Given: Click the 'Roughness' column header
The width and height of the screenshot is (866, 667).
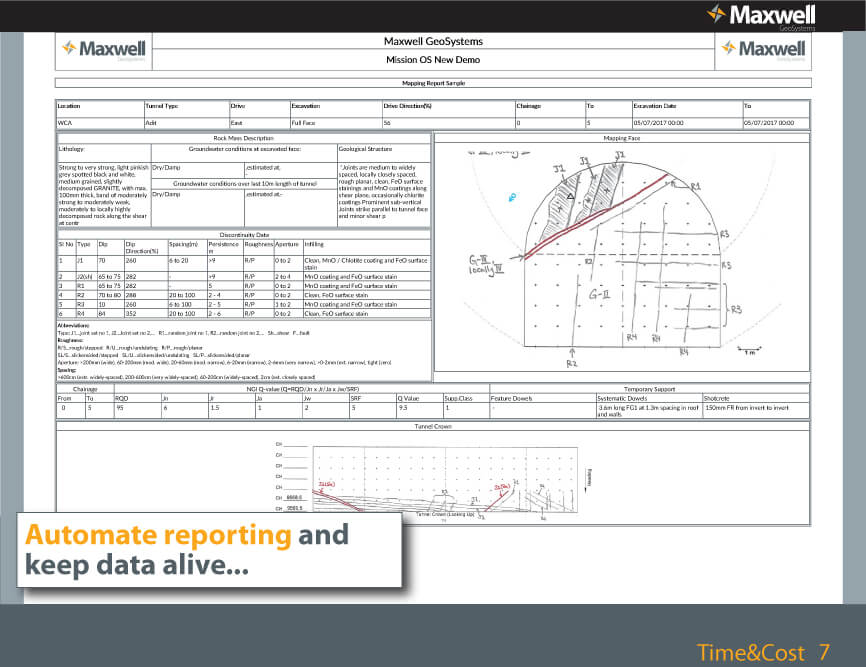Looking at the screenshot, I should point(258,244).
